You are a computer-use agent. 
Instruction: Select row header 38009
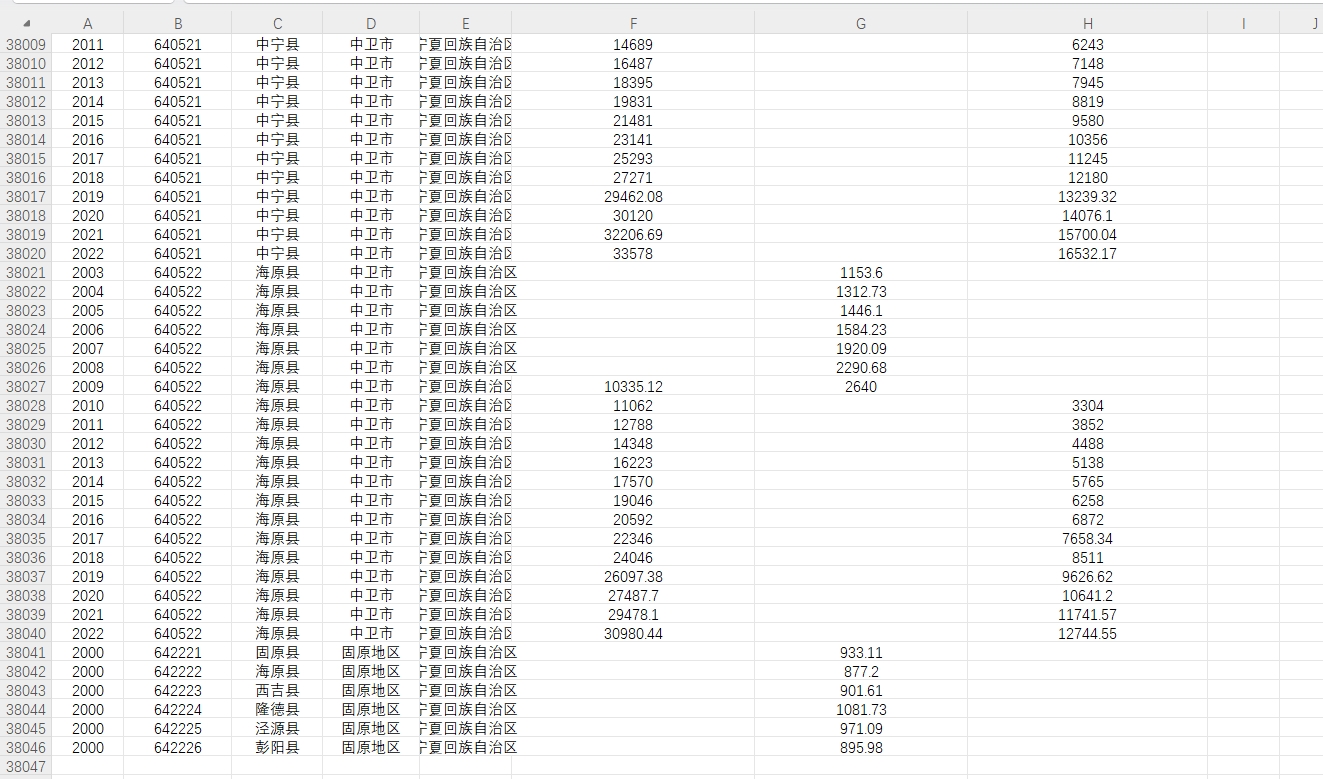[26, 44]
